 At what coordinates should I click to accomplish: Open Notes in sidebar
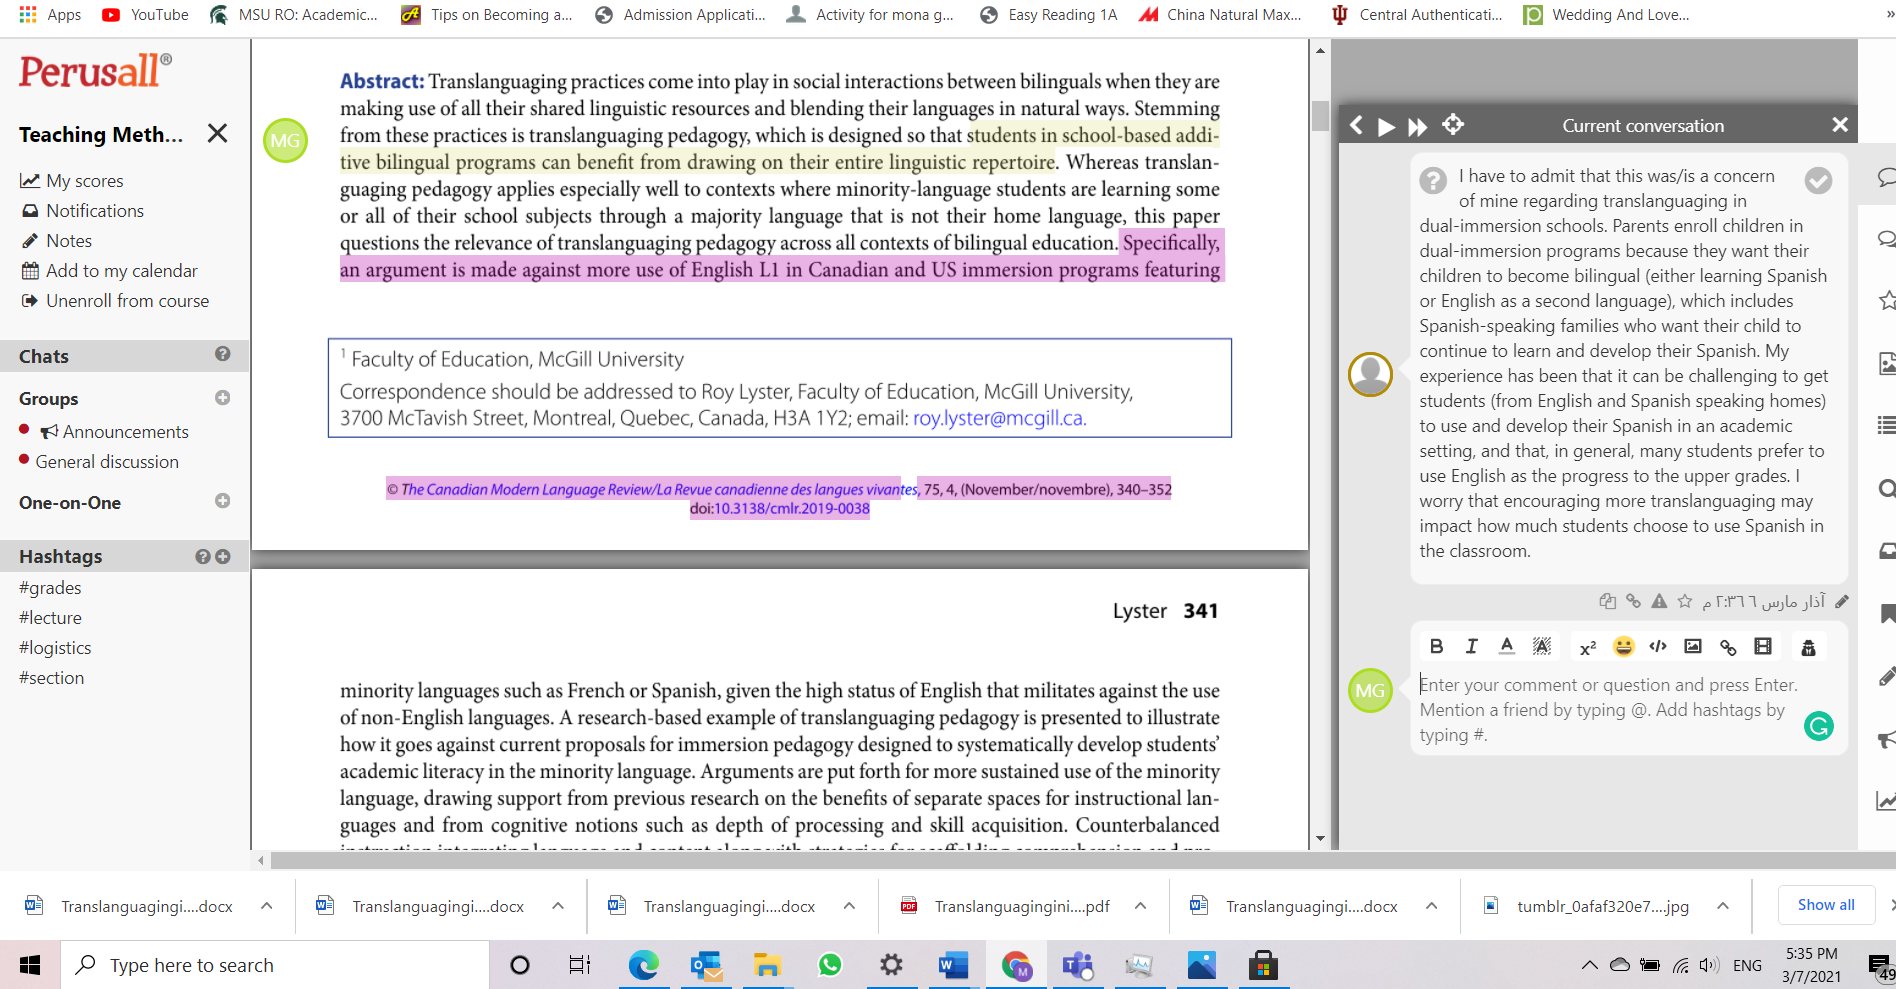click(x=57, y=241)
